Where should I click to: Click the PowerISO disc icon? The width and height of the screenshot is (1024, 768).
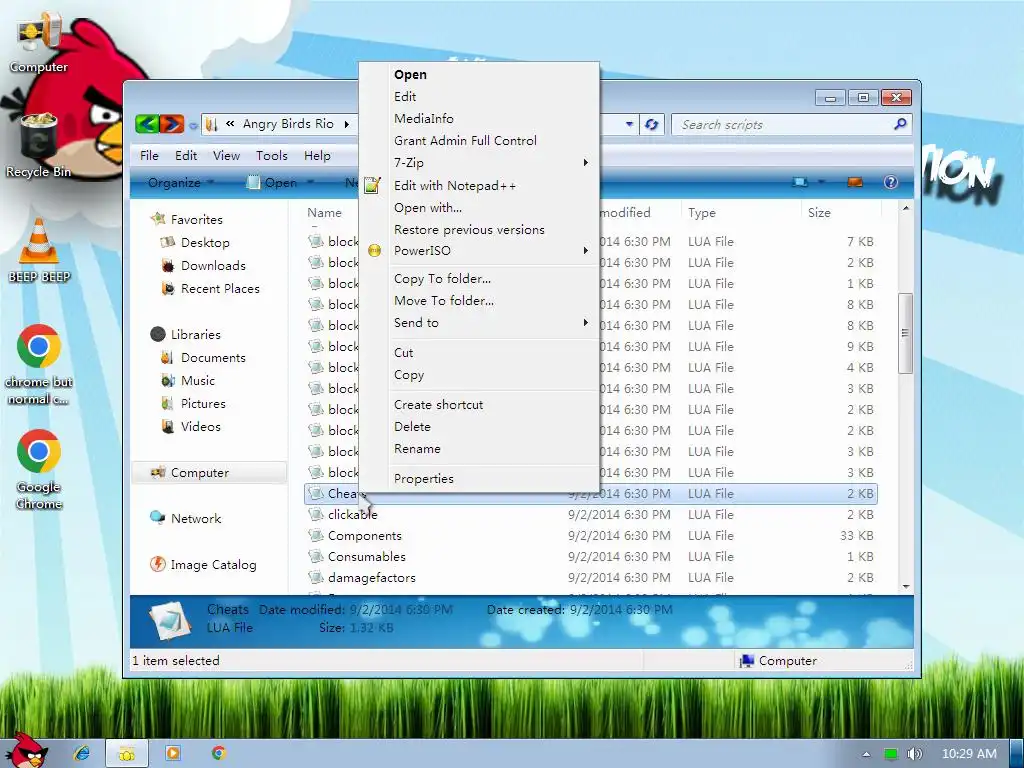point(374,250)
